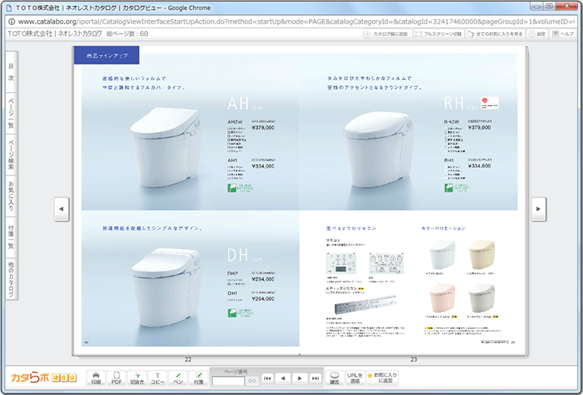Image resolution: width=583 pixels, height=395 pixels.
Task: Click the 印刷 print button
Action: (x=96, y=378)
